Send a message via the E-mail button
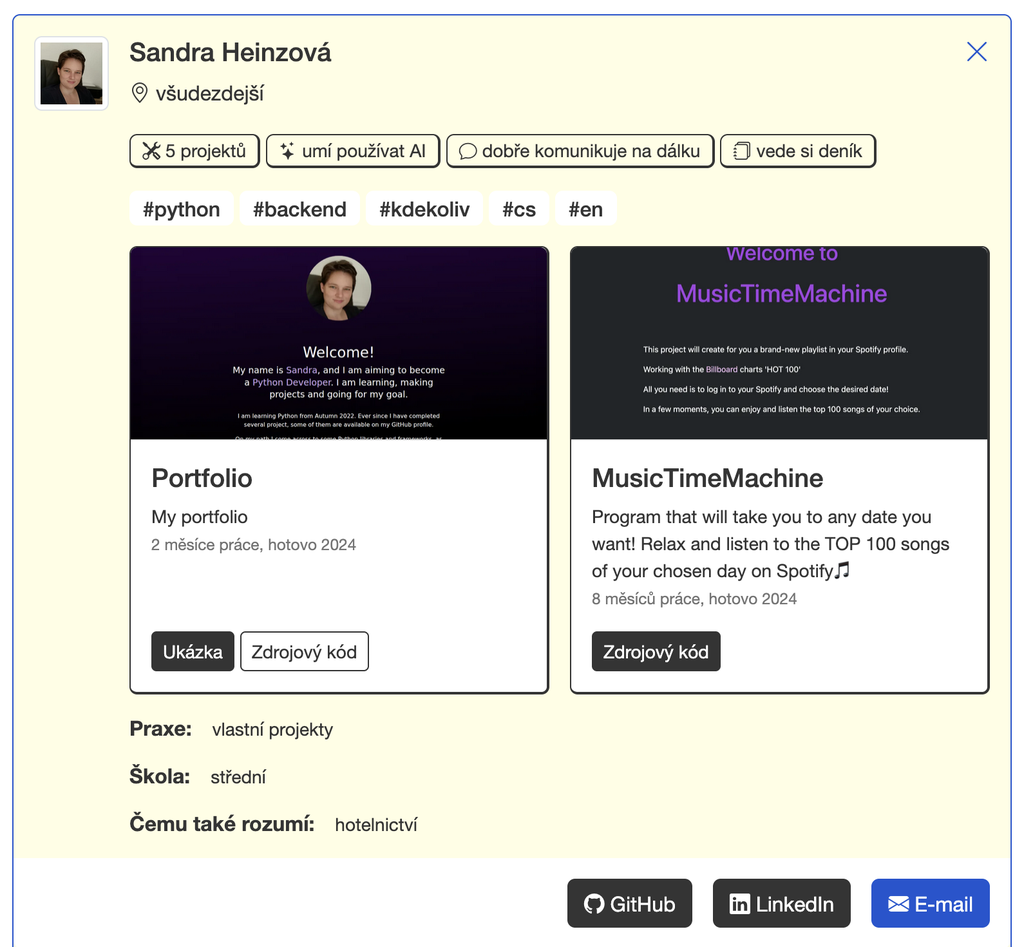Screen dimensions: 1024x947 pyautogui.click(x=930, y=904)
